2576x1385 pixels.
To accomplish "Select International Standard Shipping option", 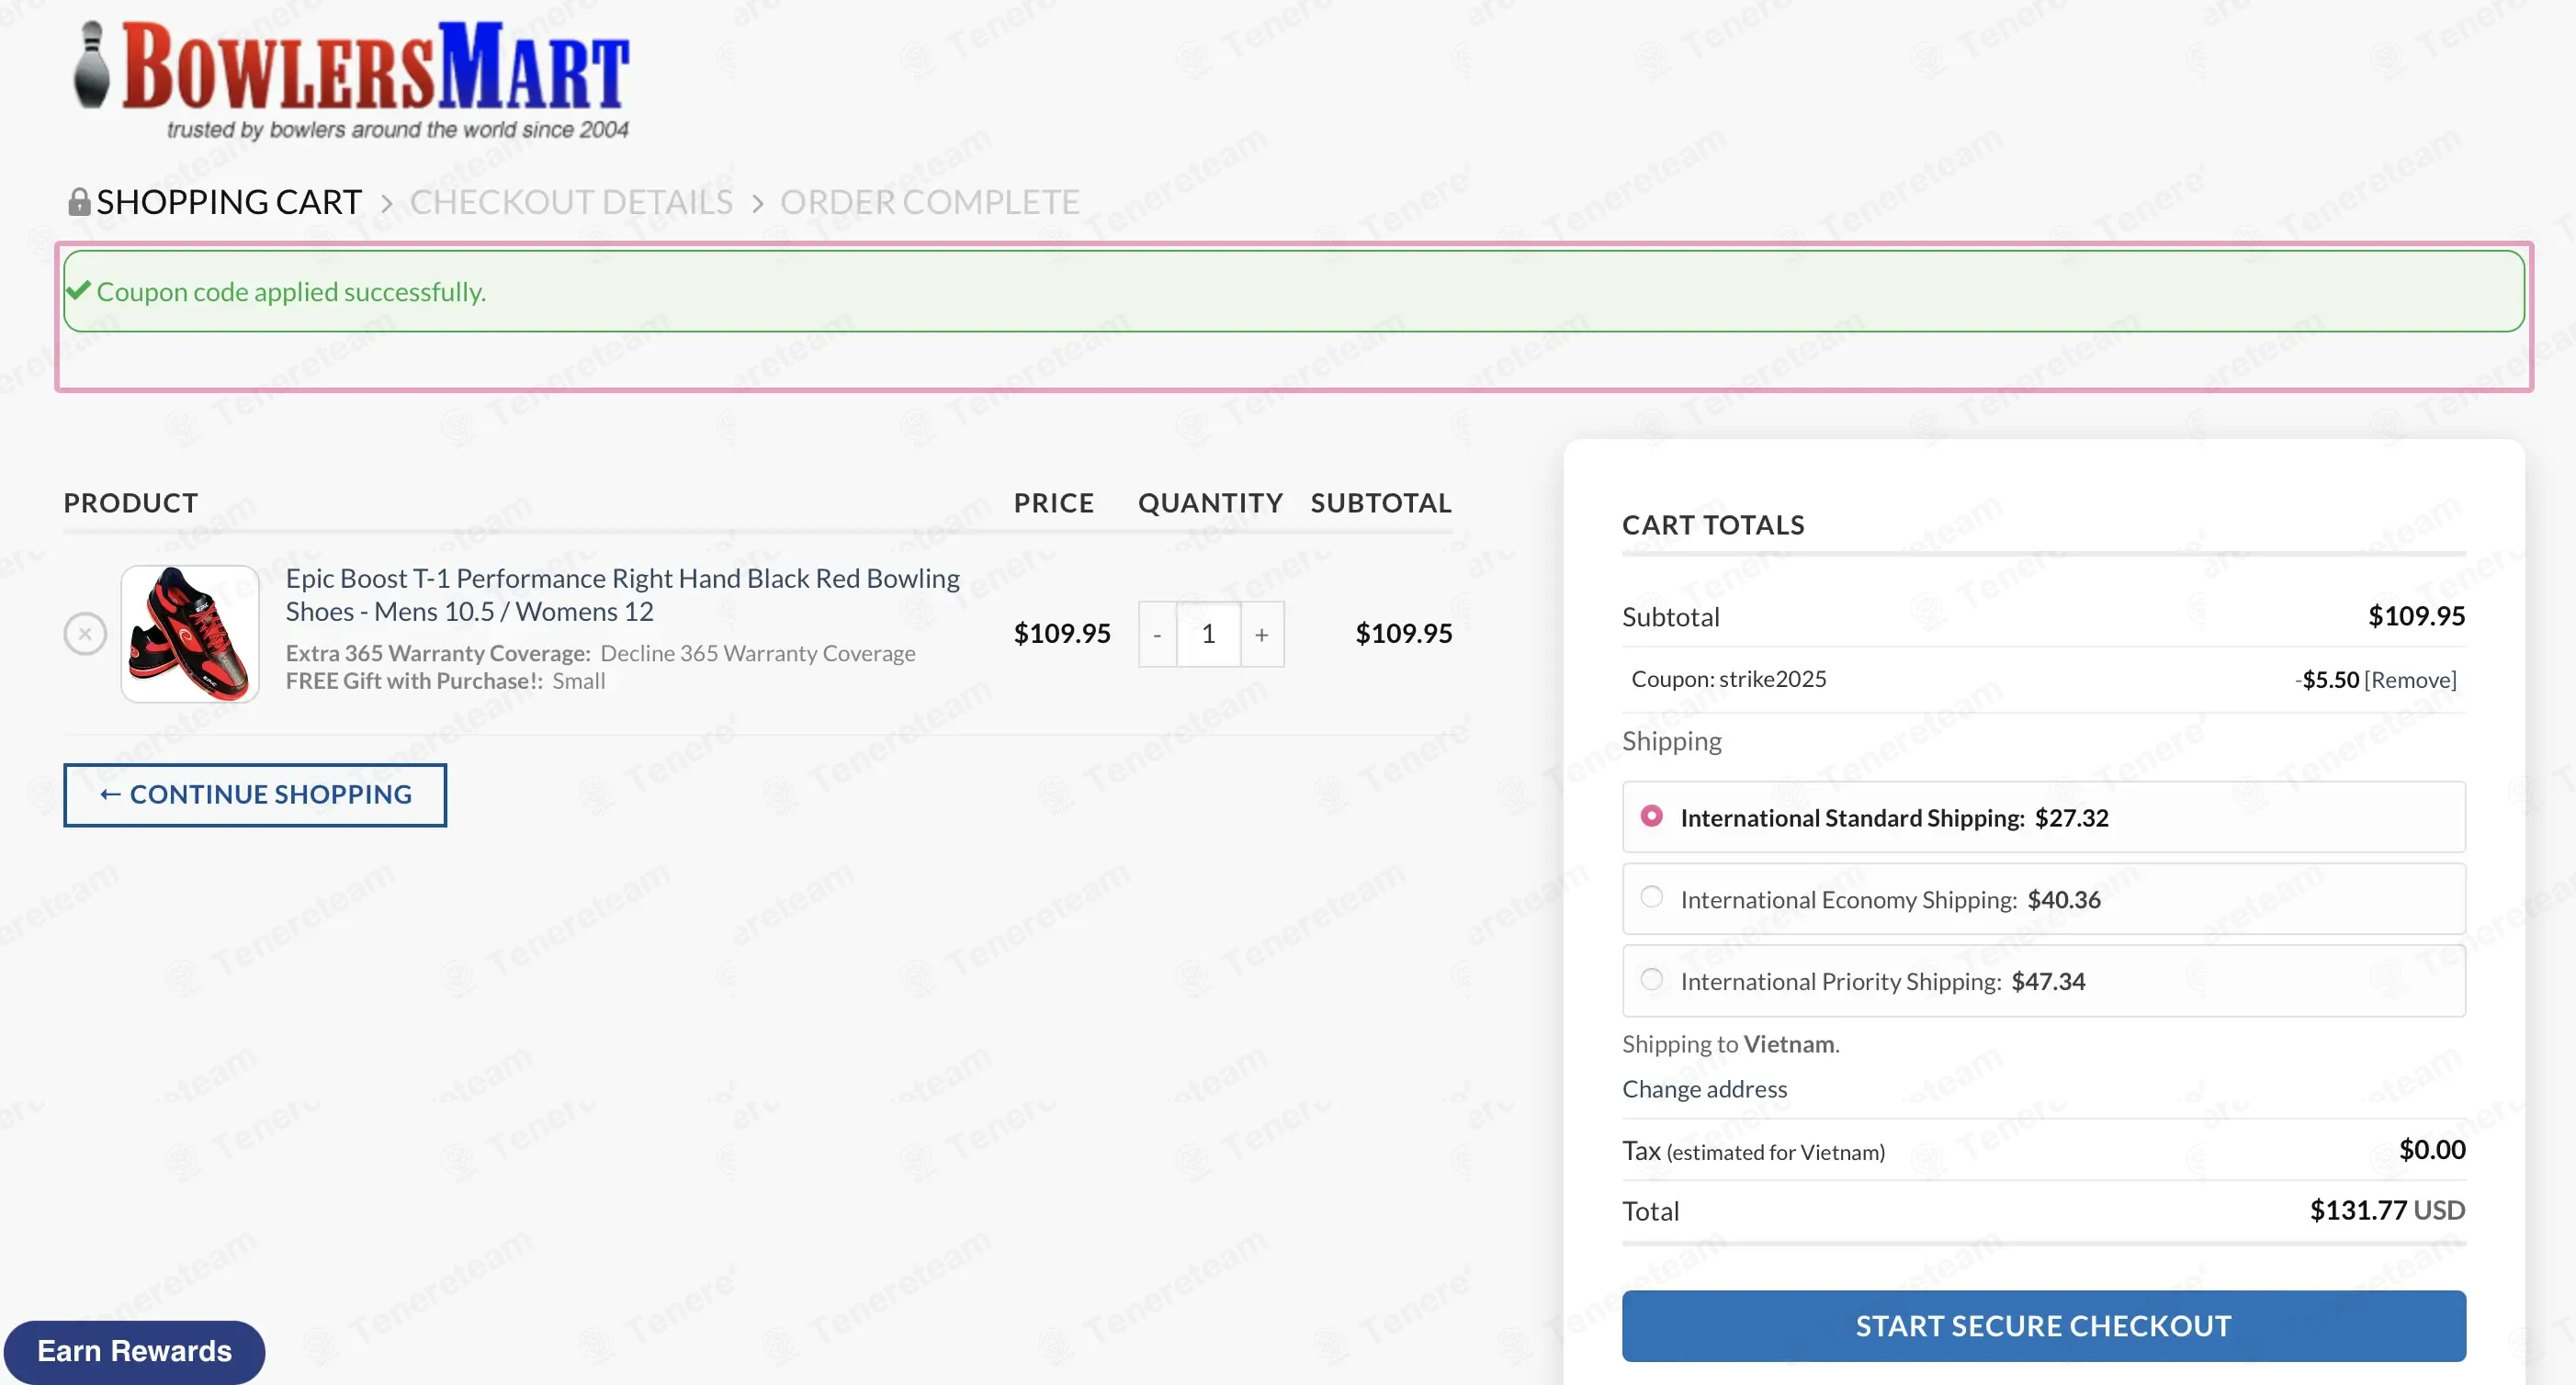I will (1652, 816).
